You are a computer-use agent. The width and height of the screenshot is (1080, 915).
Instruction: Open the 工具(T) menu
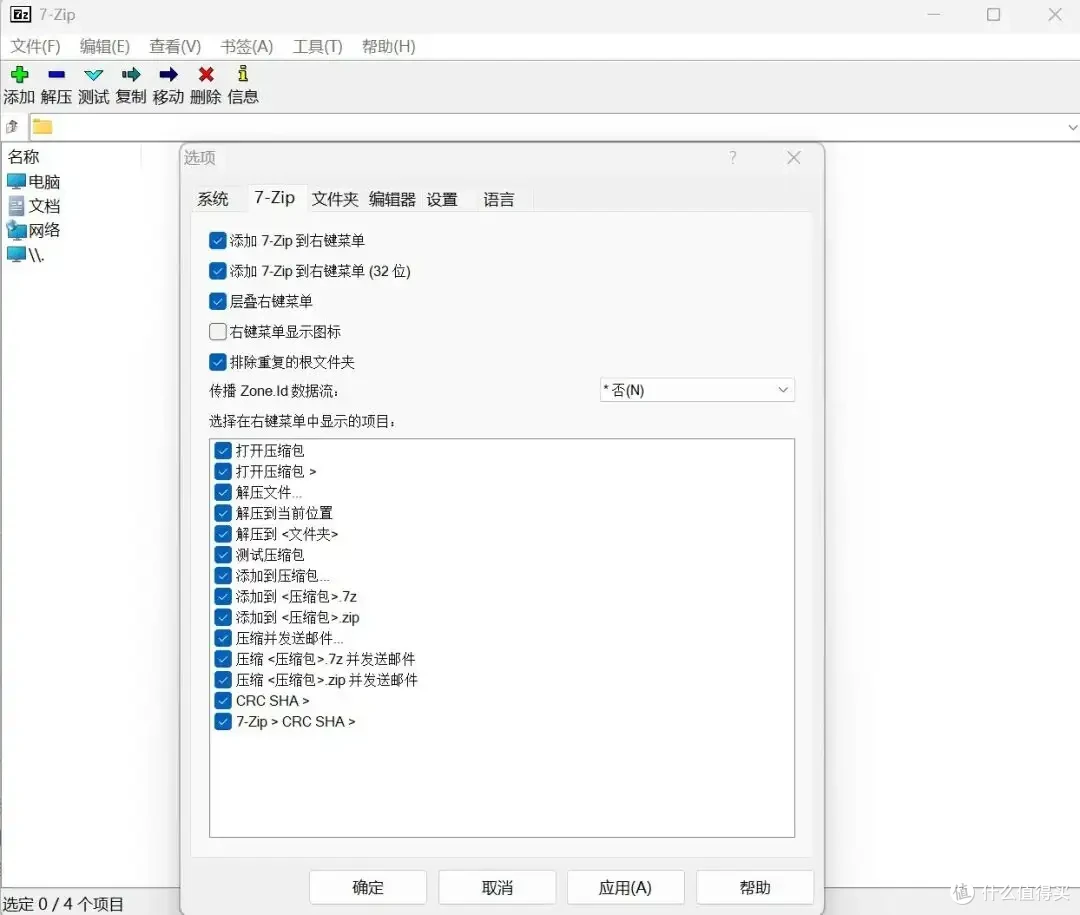pyautogui.click(x=318, y=46)
